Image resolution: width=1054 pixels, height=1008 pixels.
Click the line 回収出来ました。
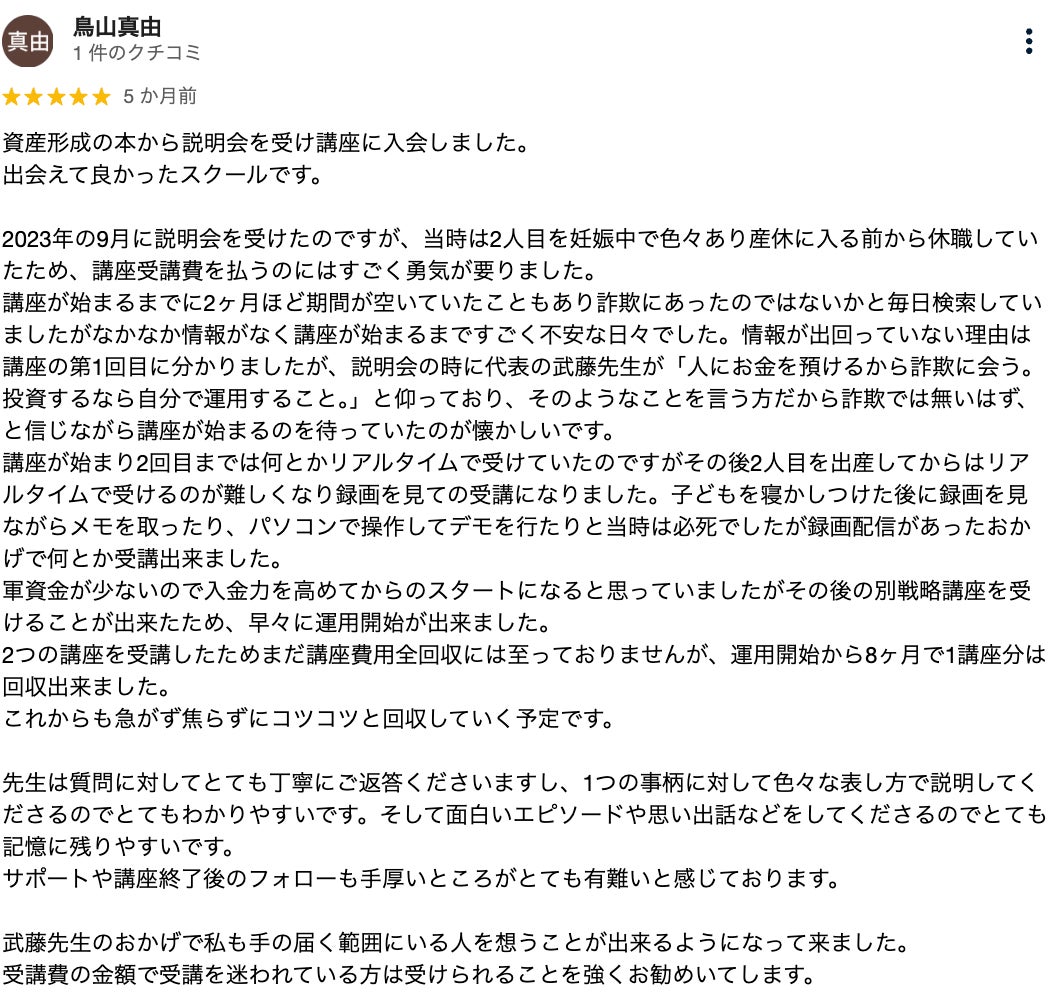pos(87,687)
